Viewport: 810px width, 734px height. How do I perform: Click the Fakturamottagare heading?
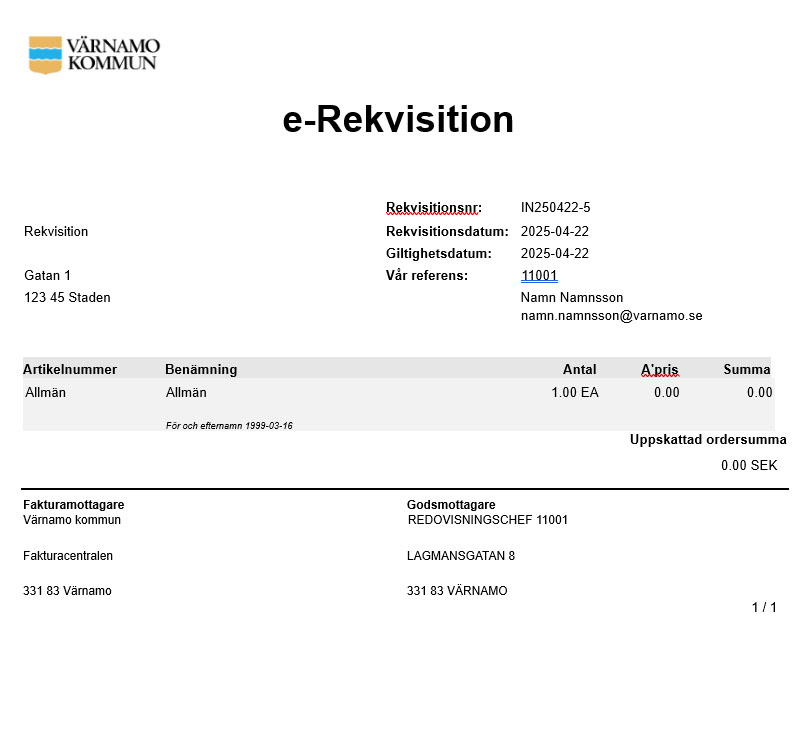pyautogui.click(x=74, y=505)
